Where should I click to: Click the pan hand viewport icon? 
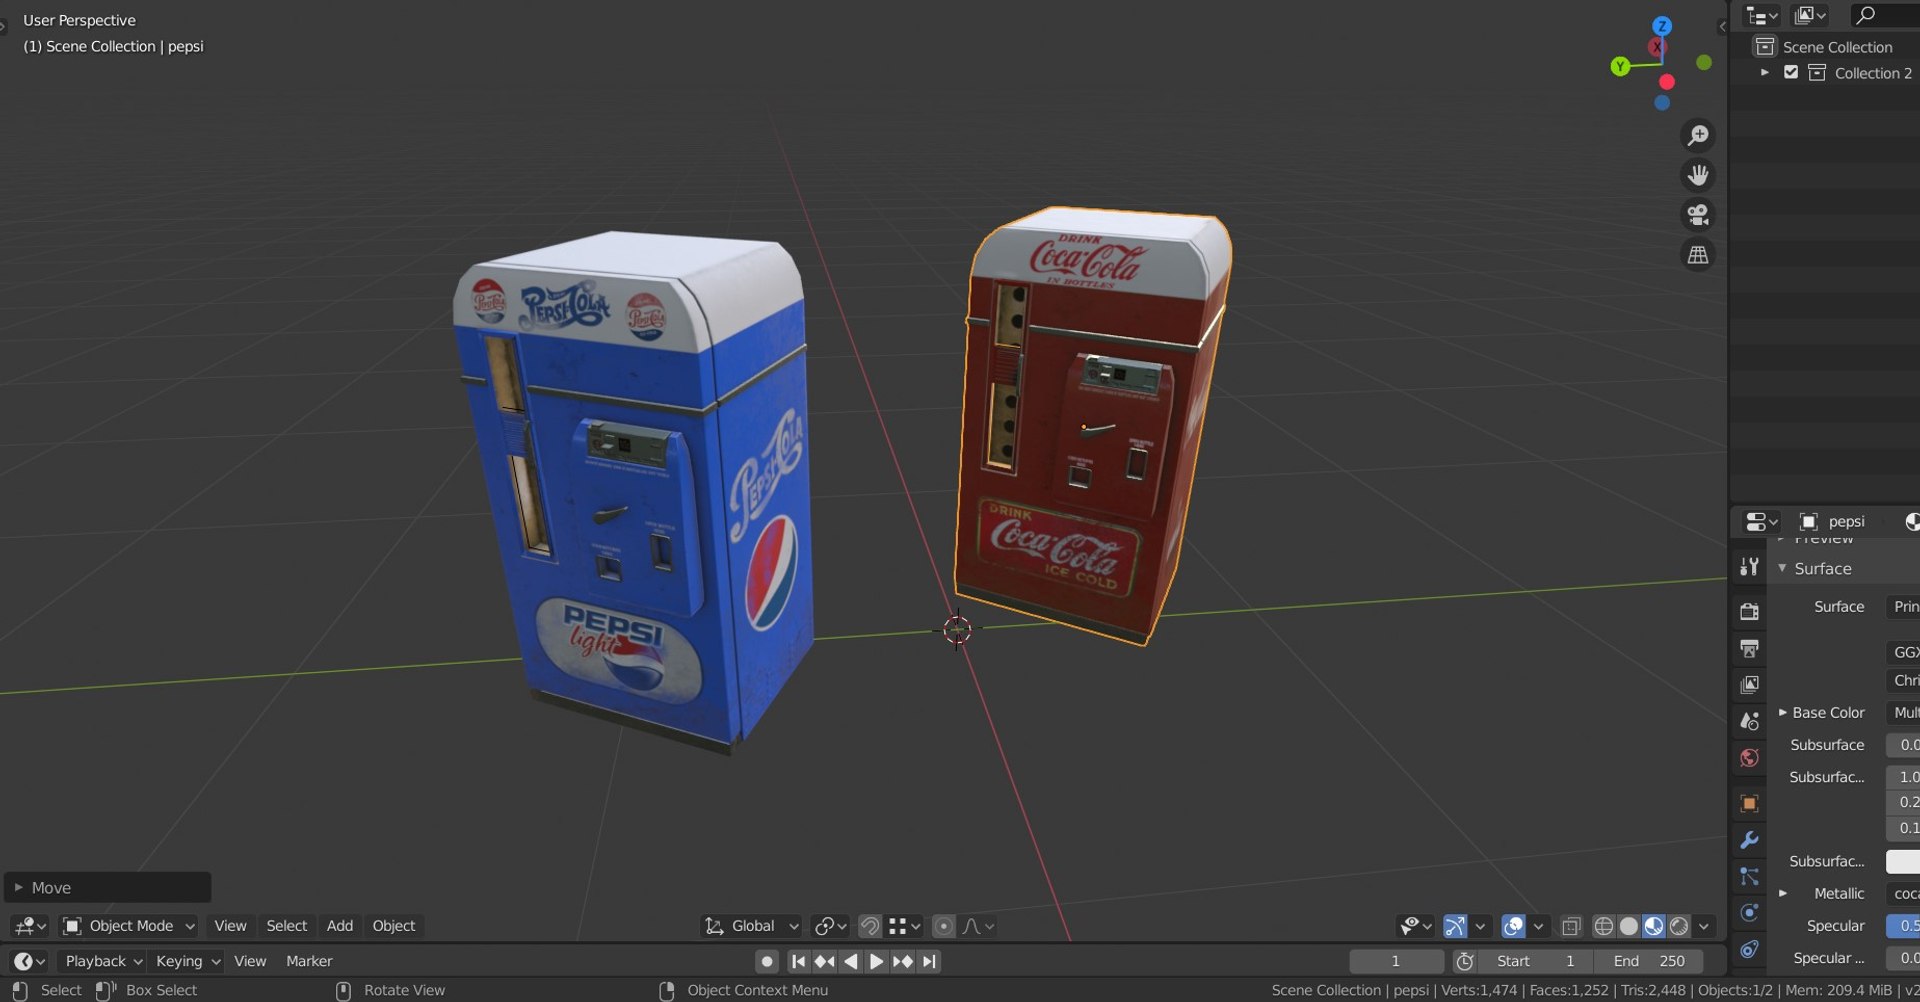(x=1698, y=175)
